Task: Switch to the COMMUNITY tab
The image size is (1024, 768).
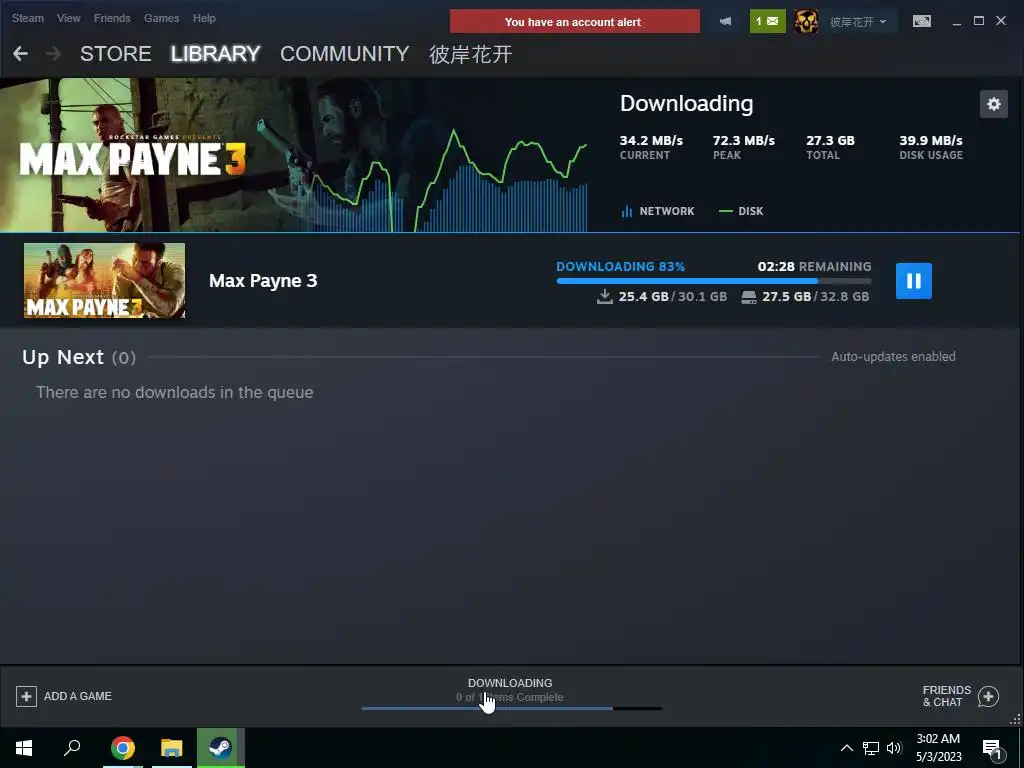Action: click(x=345, y=54)
